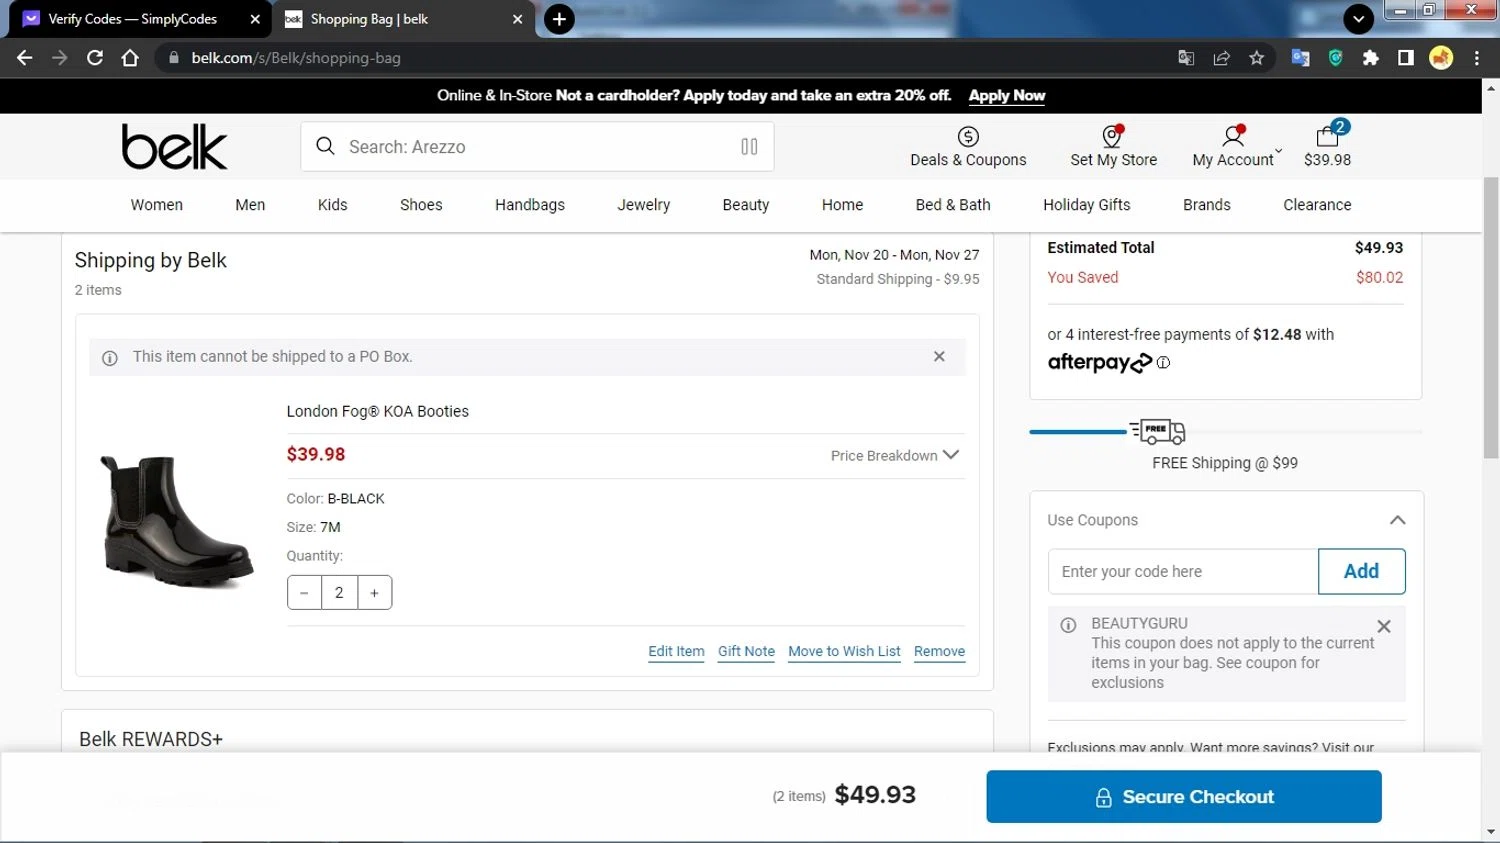Open the Home menu
Screen dimensions: 1500x843
tap(843, 205)
